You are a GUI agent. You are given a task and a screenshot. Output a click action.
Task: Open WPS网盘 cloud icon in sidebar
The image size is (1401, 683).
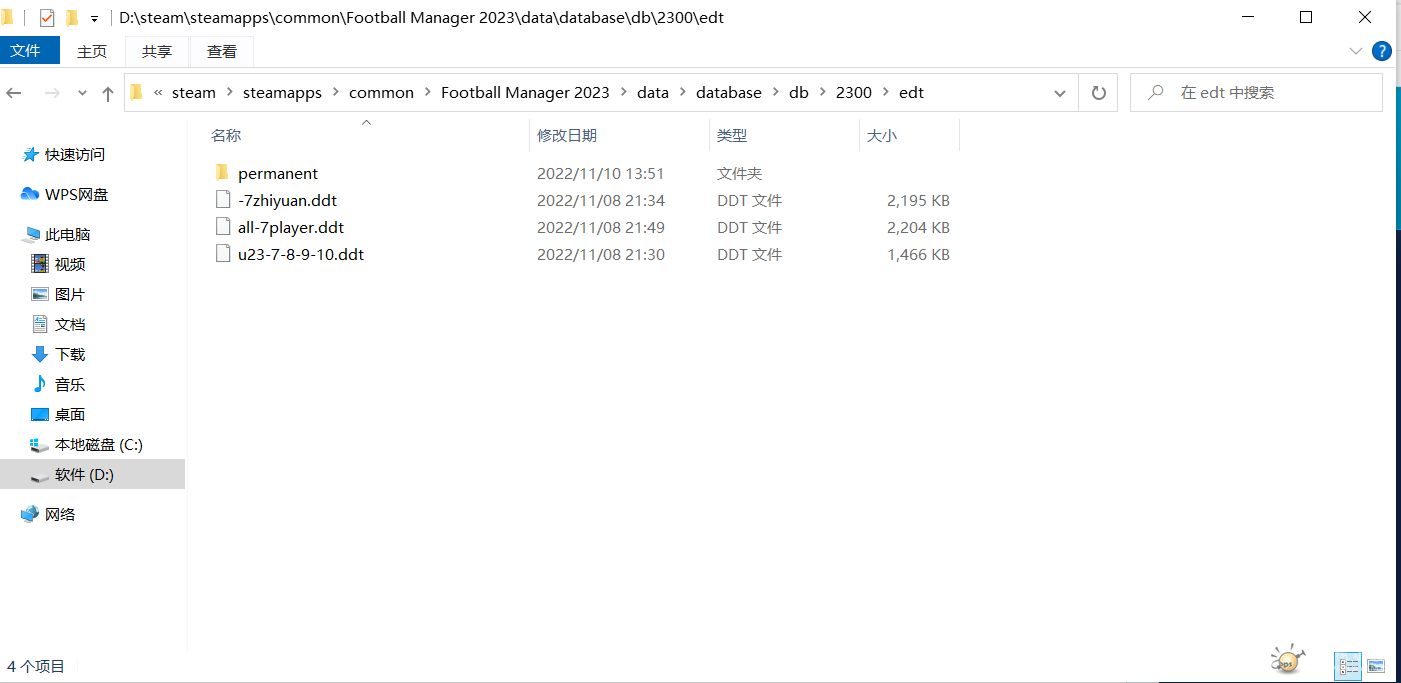coord(30,194)
